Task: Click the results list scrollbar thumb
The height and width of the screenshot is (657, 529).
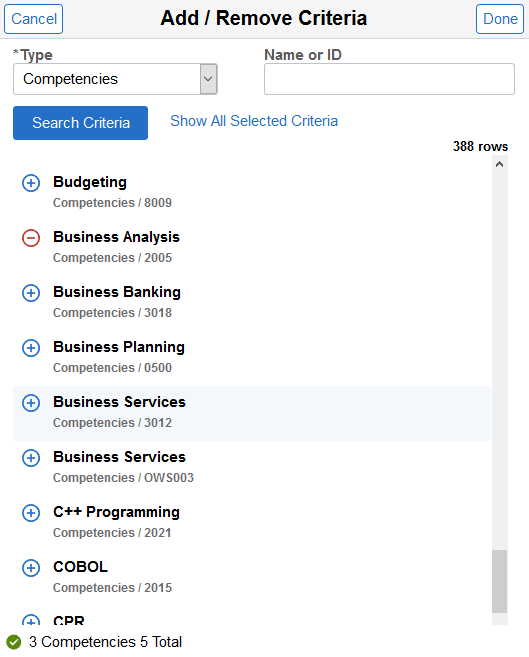Action: 499,581
